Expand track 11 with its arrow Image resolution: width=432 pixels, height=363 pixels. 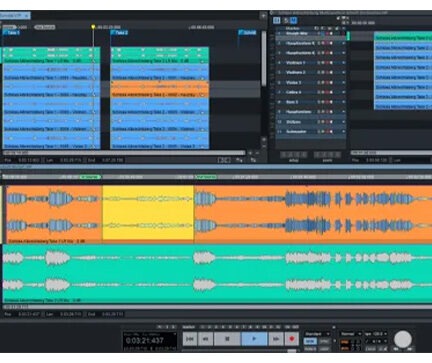click(343, 132)
